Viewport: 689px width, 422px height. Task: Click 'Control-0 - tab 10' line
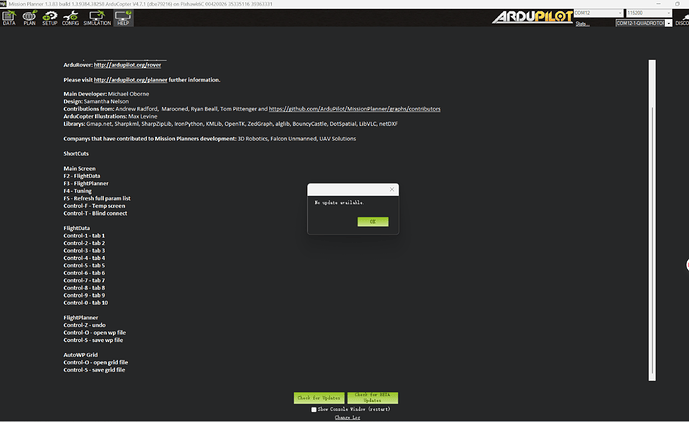[x=86, y=303]
